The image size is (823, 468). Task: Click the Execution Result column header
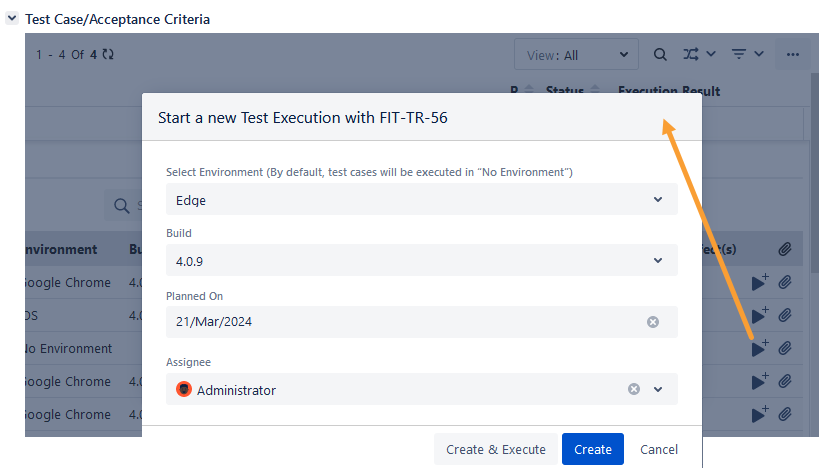click(669, 91)
